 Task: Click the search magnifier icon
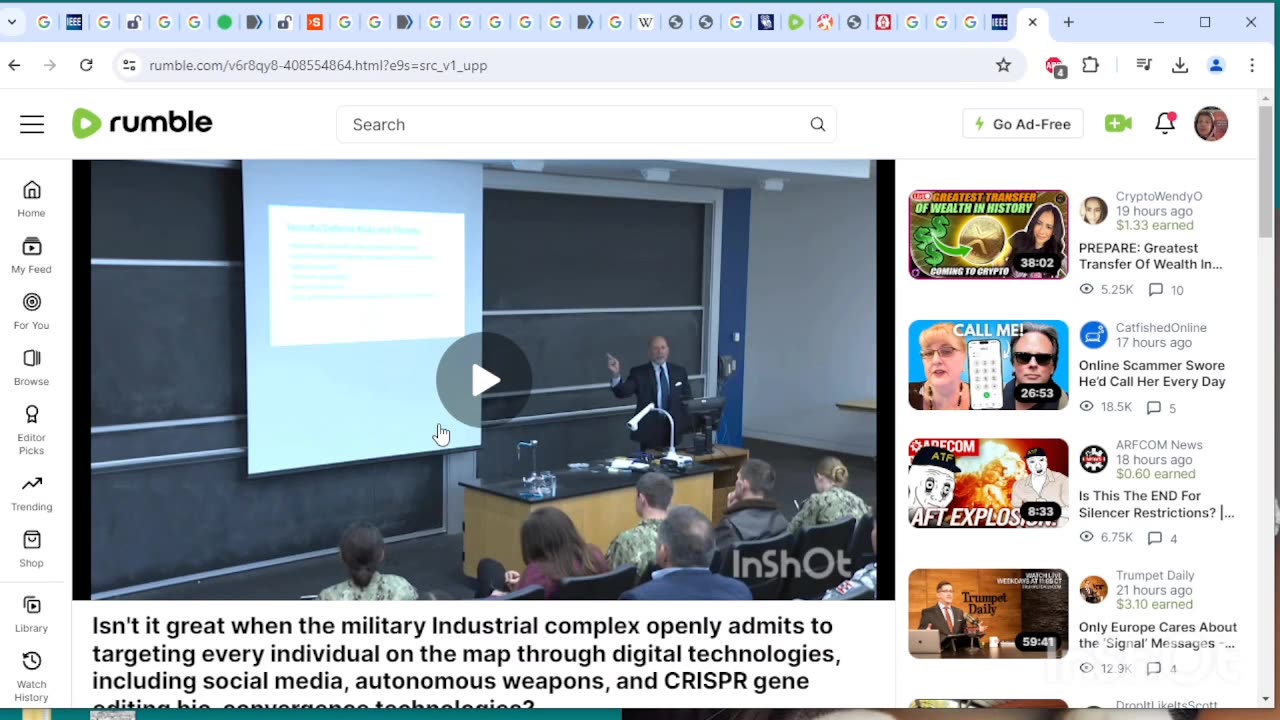pos(818,124)
